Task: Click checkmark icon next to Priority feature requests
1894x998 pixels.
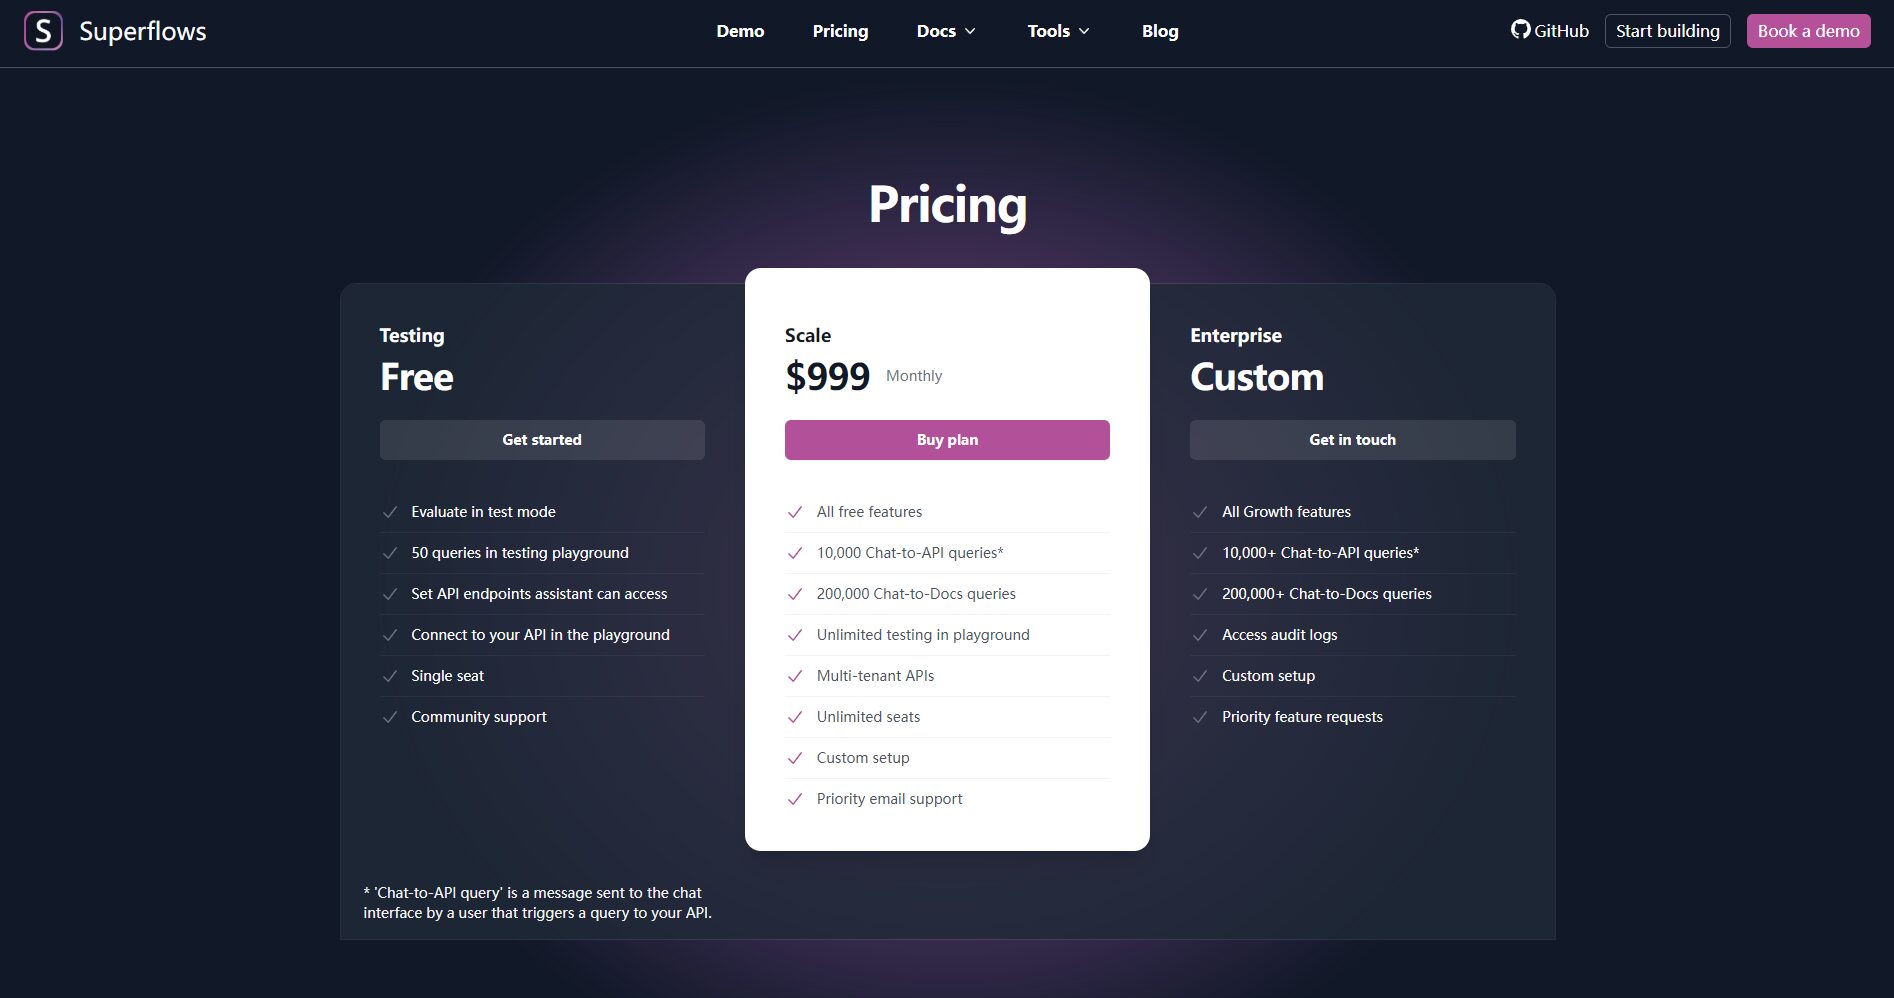Action: (1200, 717)
